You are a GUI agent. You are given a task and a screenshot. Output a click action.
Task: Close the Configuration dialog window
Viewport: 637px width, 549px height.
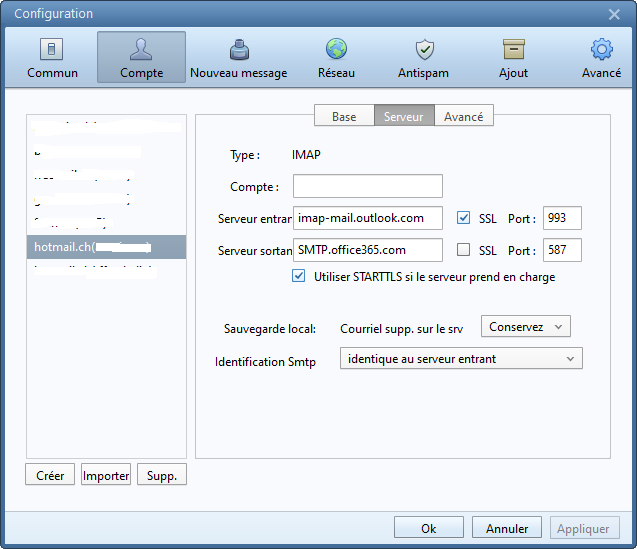[x=614, y=14]
